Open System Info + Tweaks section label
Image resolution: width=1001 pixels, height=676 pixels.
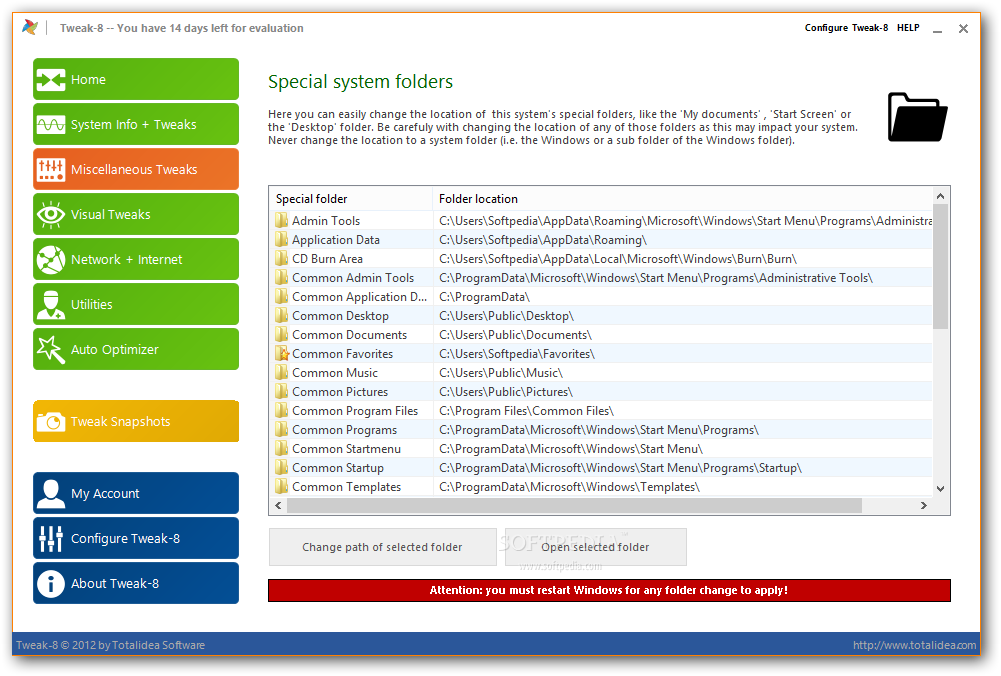tap(133, 124)
